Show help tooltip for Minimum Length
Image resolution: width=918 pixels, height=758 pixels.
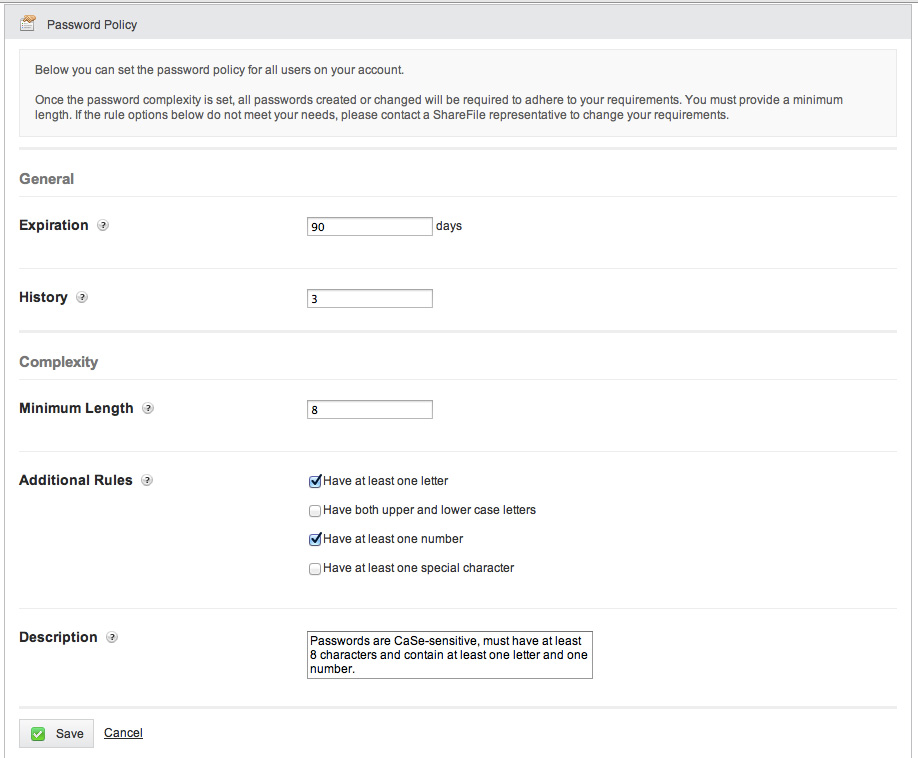coord(148,409)
